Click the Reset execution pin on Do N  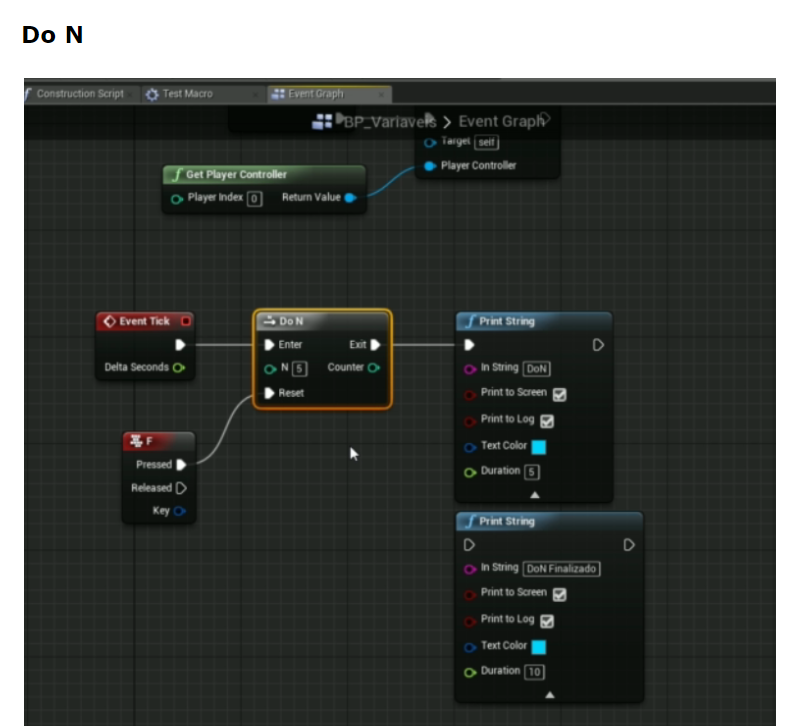click(x=269, y=393)
